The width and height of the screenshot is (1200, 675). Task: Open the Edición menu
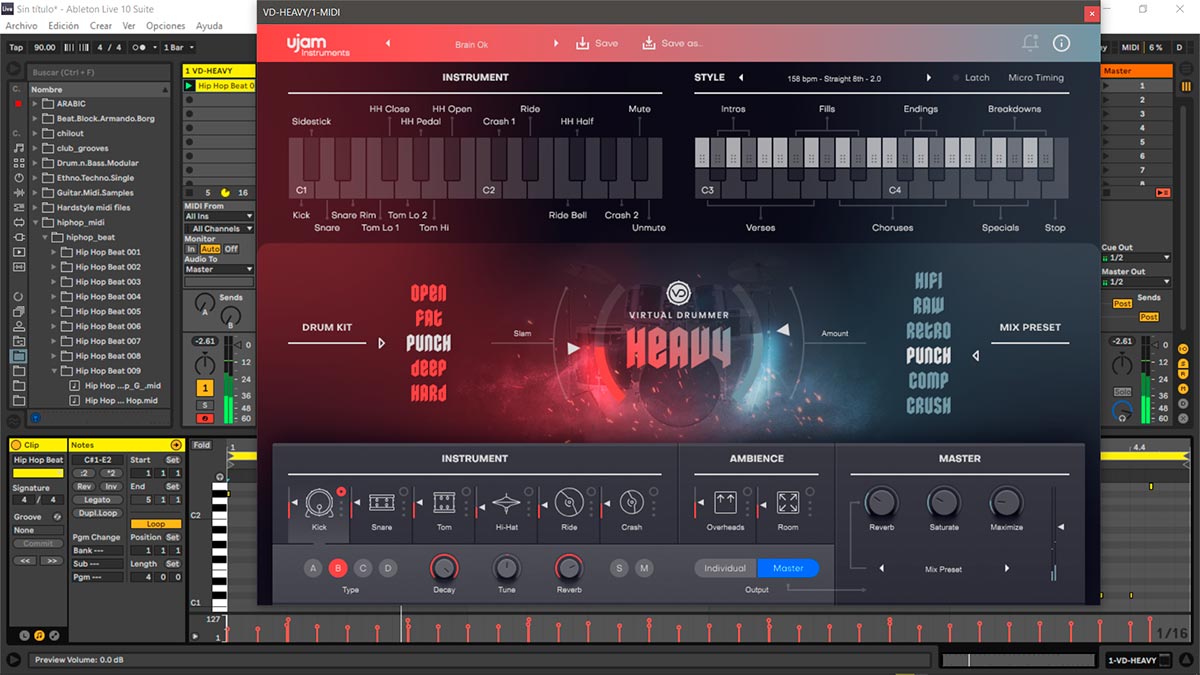pyautogui.click(x=63, y=26)
